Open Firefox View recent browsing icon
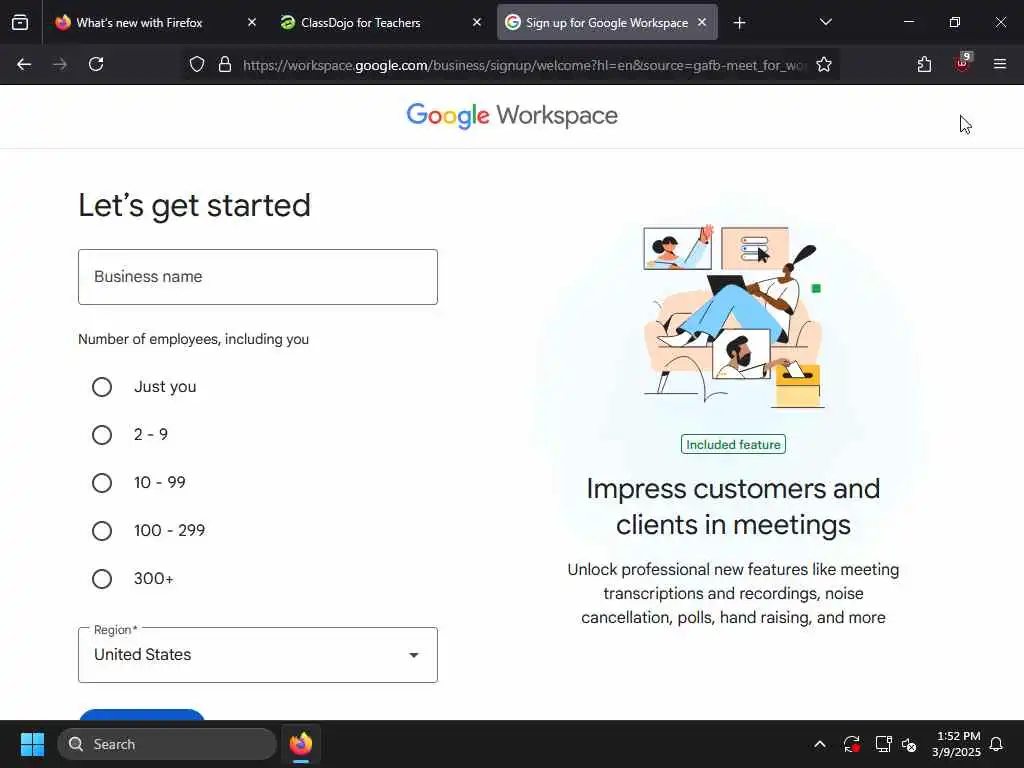 (x=20, y=22)
